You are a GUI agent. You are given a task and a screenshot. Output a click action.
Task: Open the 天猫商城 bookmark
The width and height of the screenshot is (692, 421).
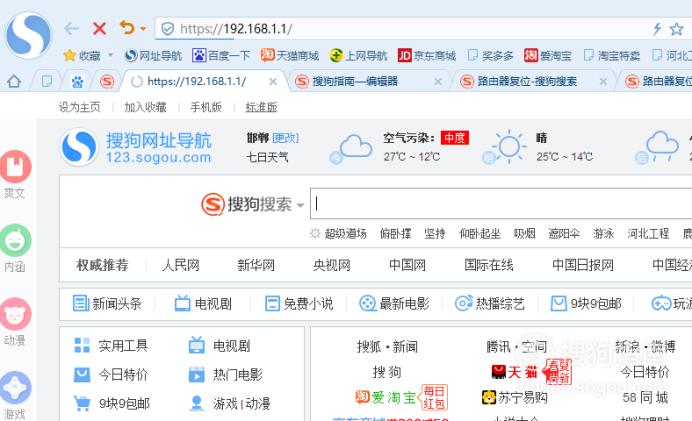click(290, 56)
